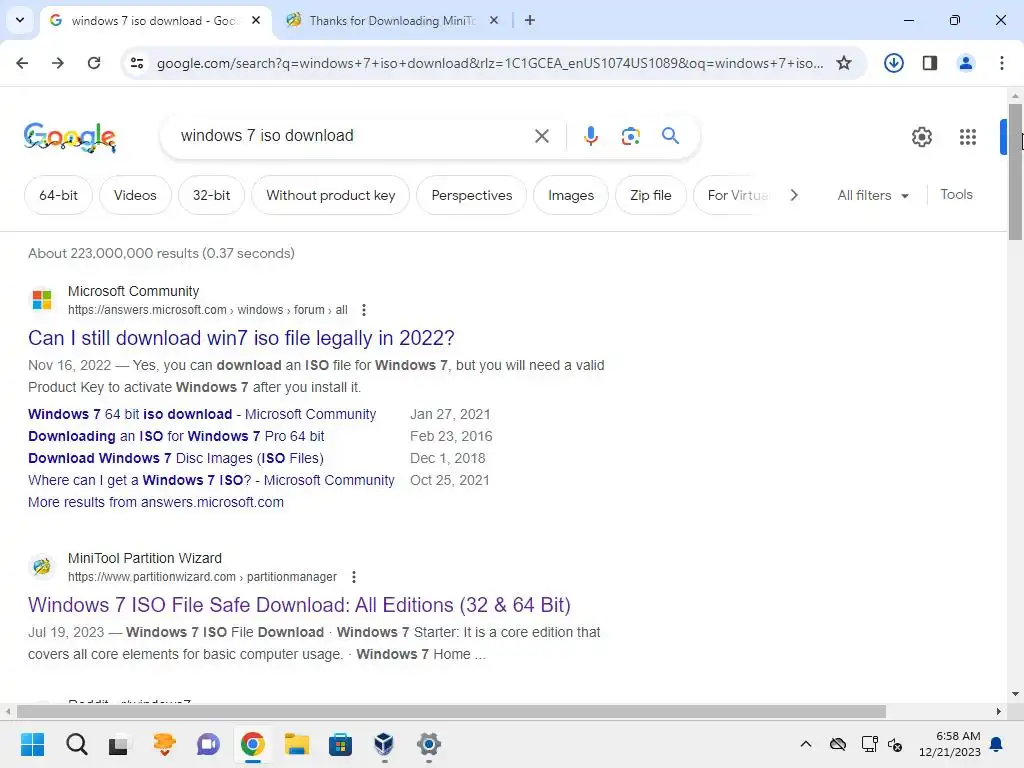Click the address bar URL

click(490, 63)
